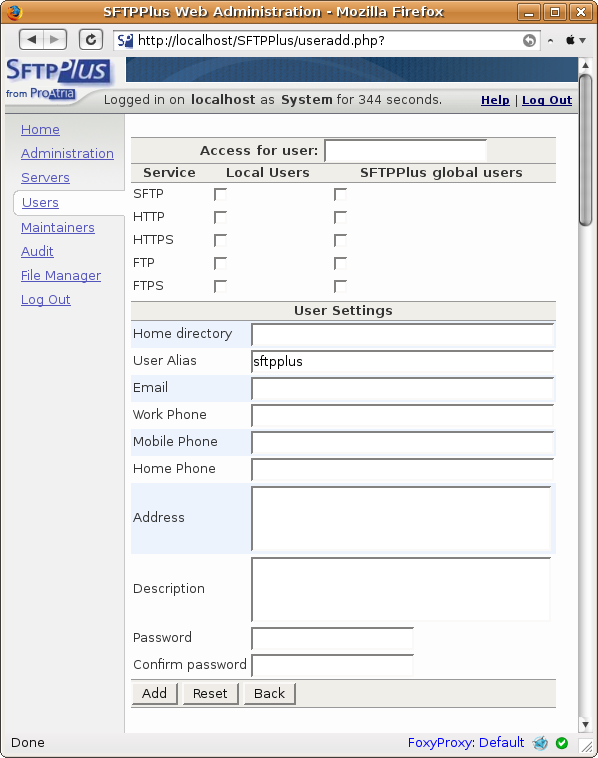This screenshot has width=598, height=758.
Task: Click the vertical scrollbar thumb
Action: coord(585,150)
